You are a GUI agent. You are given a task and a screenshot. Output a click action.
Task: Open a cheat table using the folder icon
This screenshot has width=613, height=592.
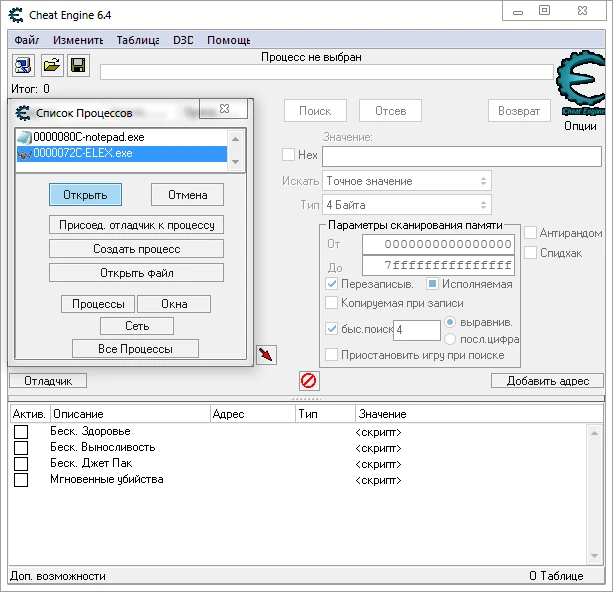coord(52,65)
